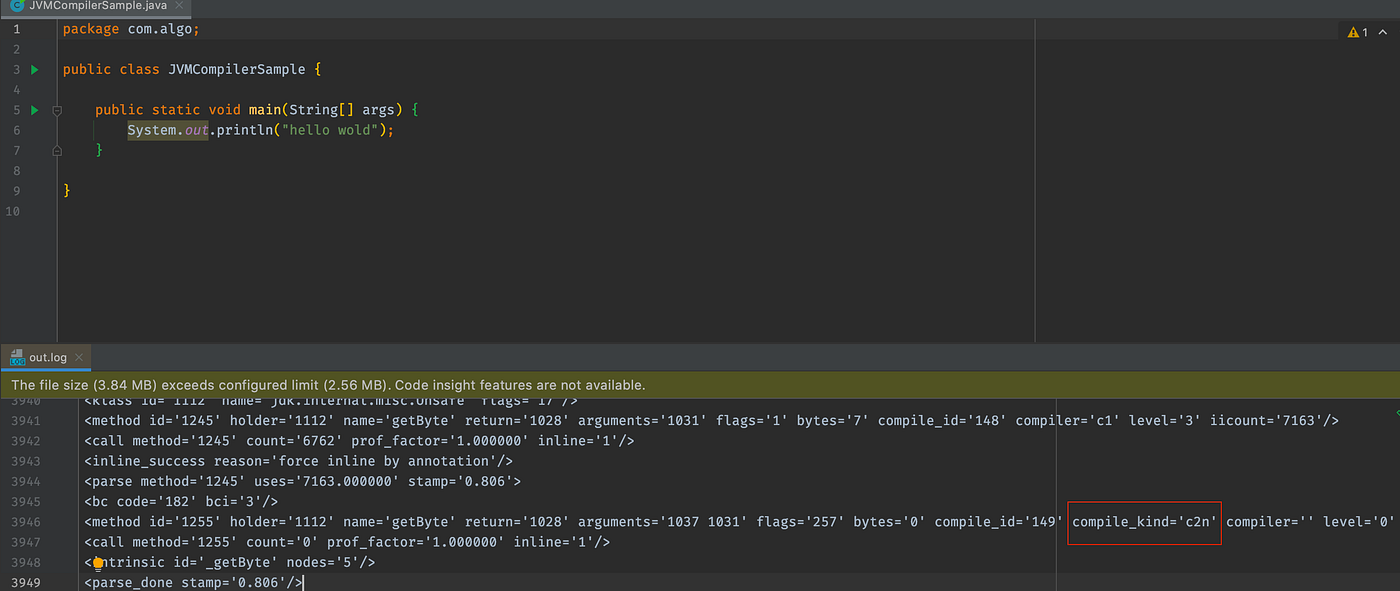Click 'main(String[] args)' method signature

[x=325, y=110]
